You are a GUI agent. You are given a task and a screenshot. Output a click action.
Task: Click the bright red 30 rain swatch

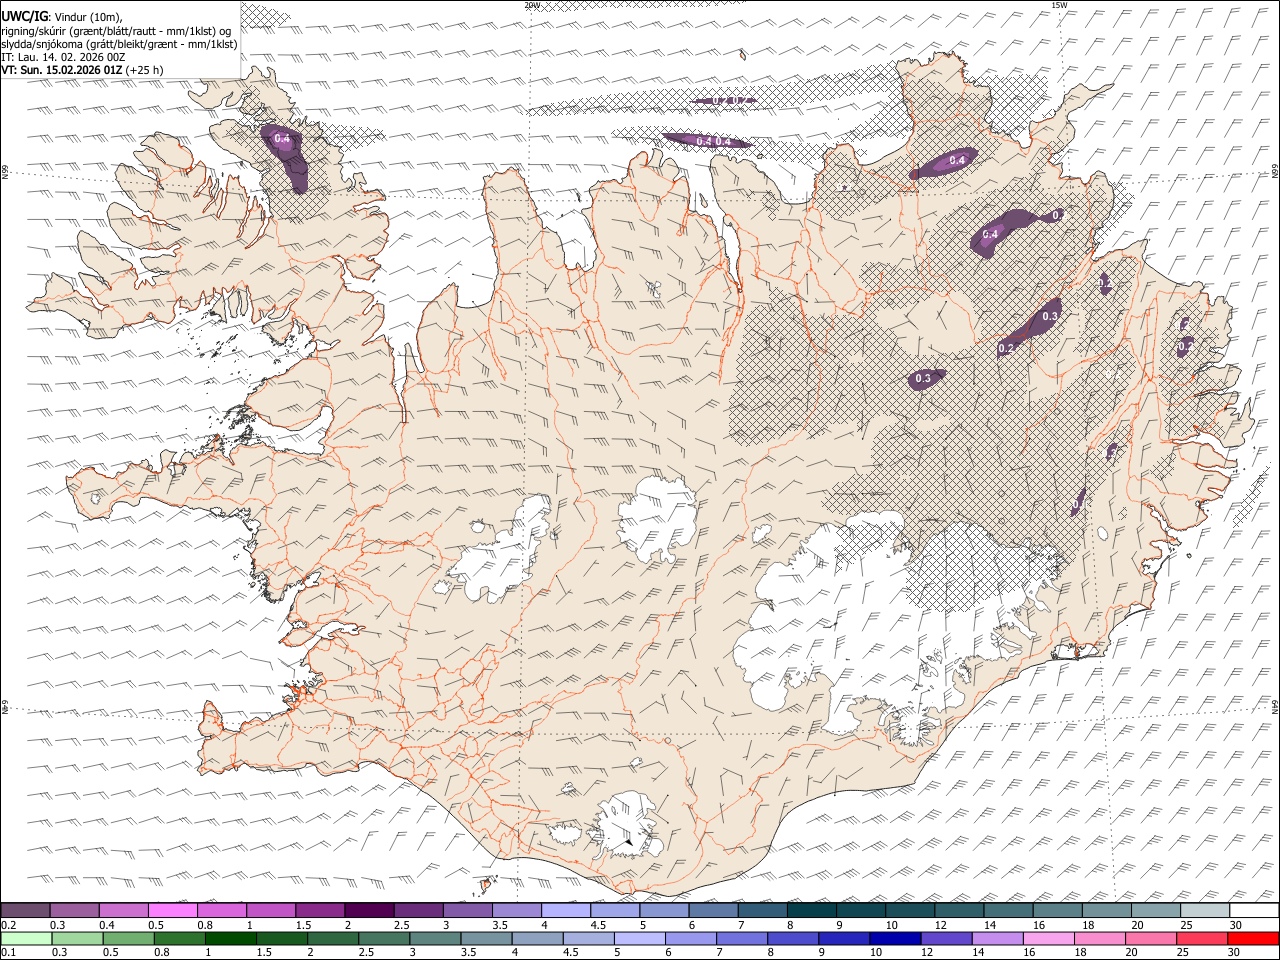[x=1253, y=938]
